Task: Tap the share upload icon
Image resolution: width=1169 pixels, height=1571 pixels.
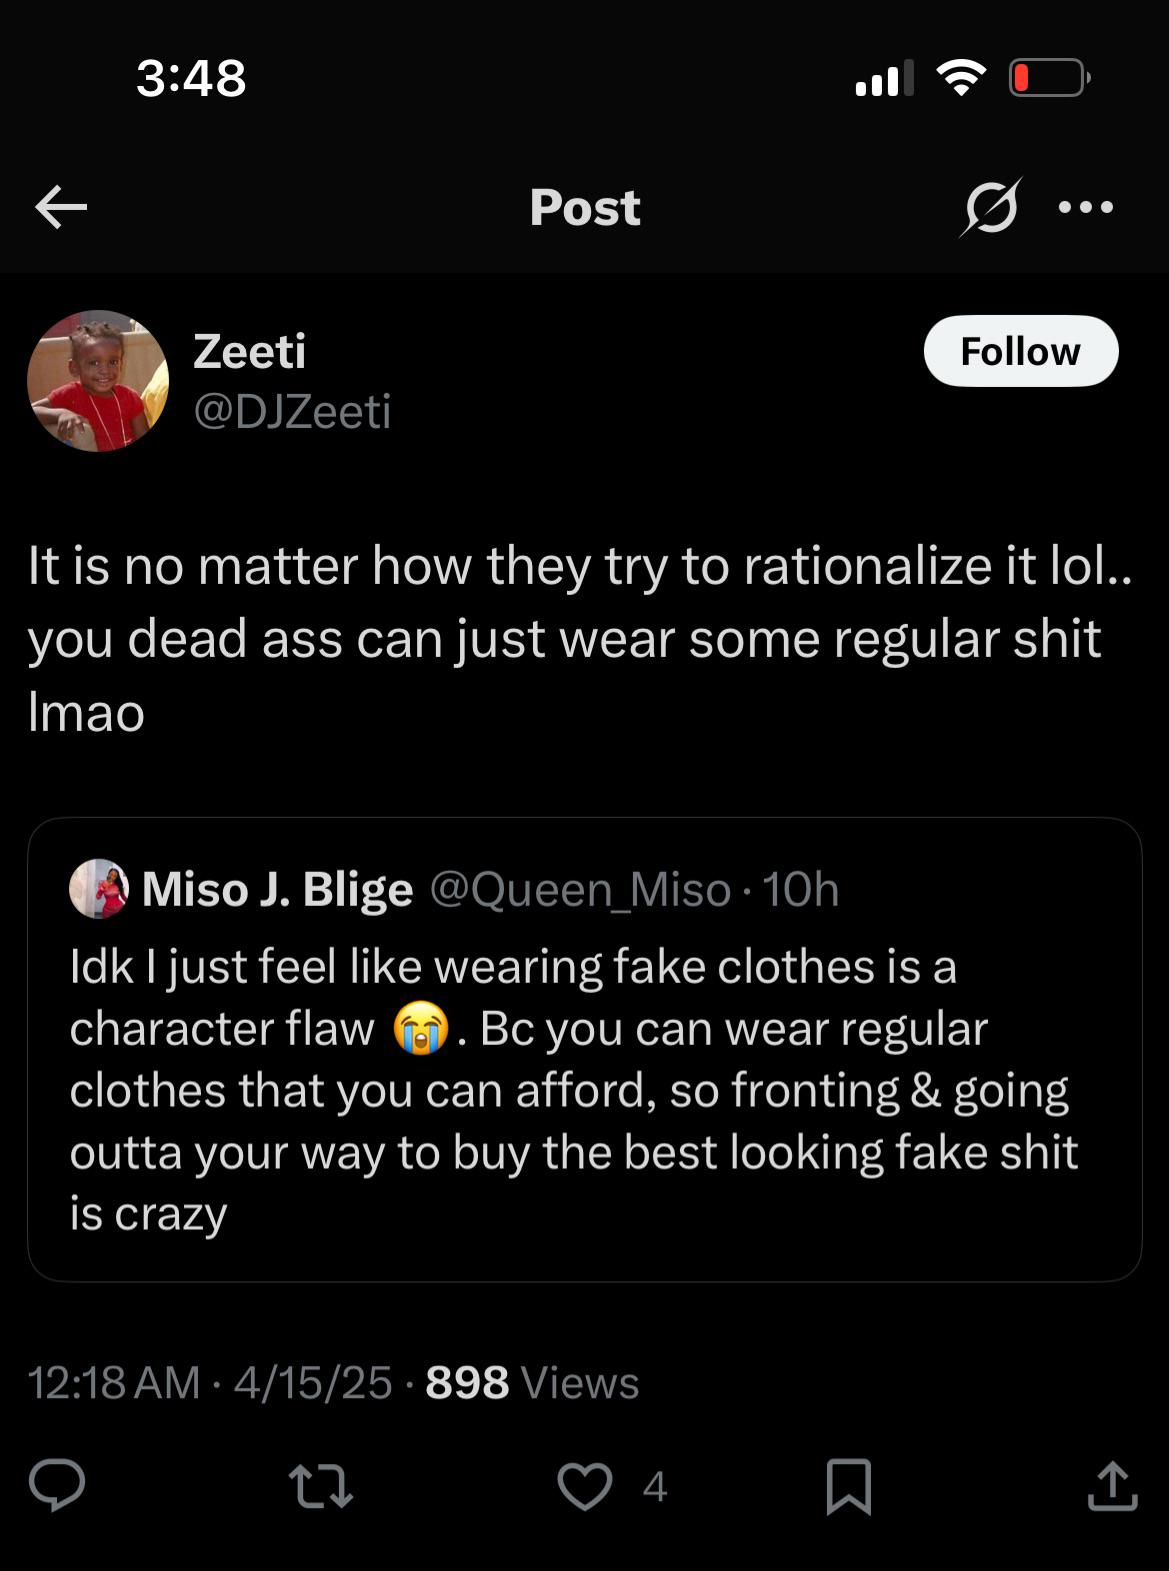Action: [x=1112, y=1485]
